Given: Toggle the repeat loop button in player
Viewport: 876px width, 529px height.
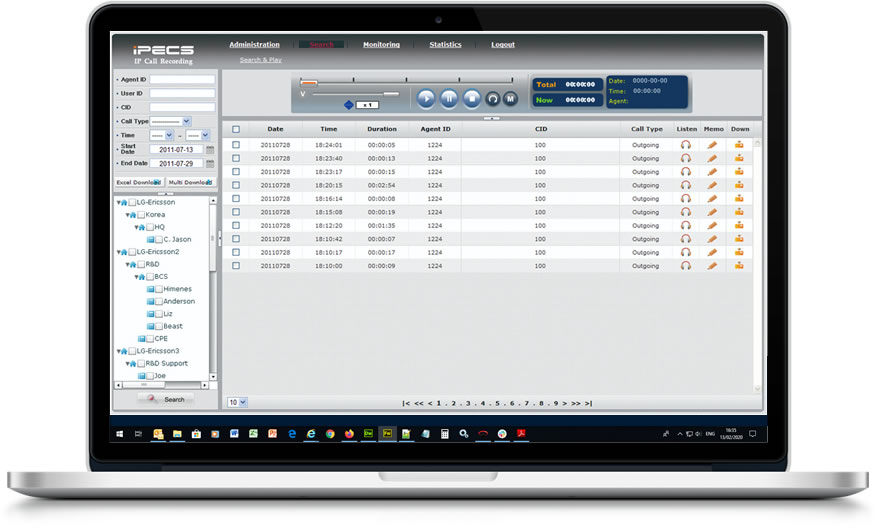Looking at the screenshot, I should click(x=492, y=99).
